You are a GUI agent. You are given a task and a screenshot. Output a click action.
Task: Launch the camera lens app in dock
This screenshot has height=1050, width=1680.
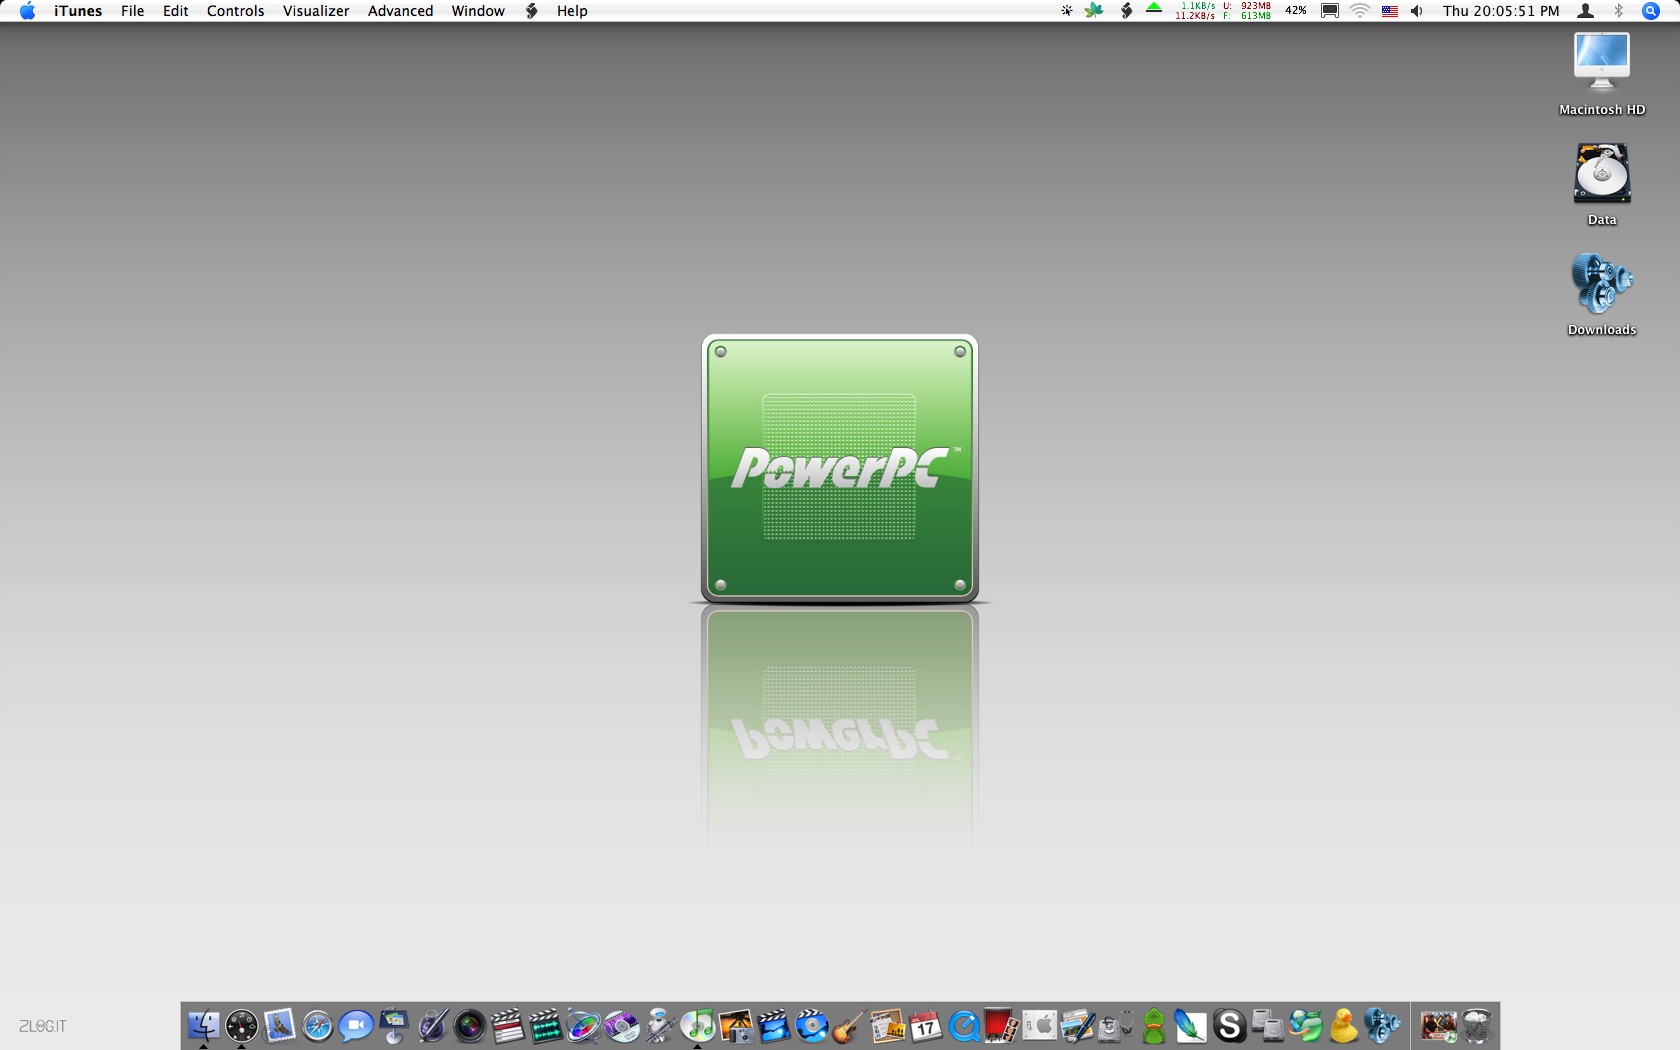click(469, 1026)
